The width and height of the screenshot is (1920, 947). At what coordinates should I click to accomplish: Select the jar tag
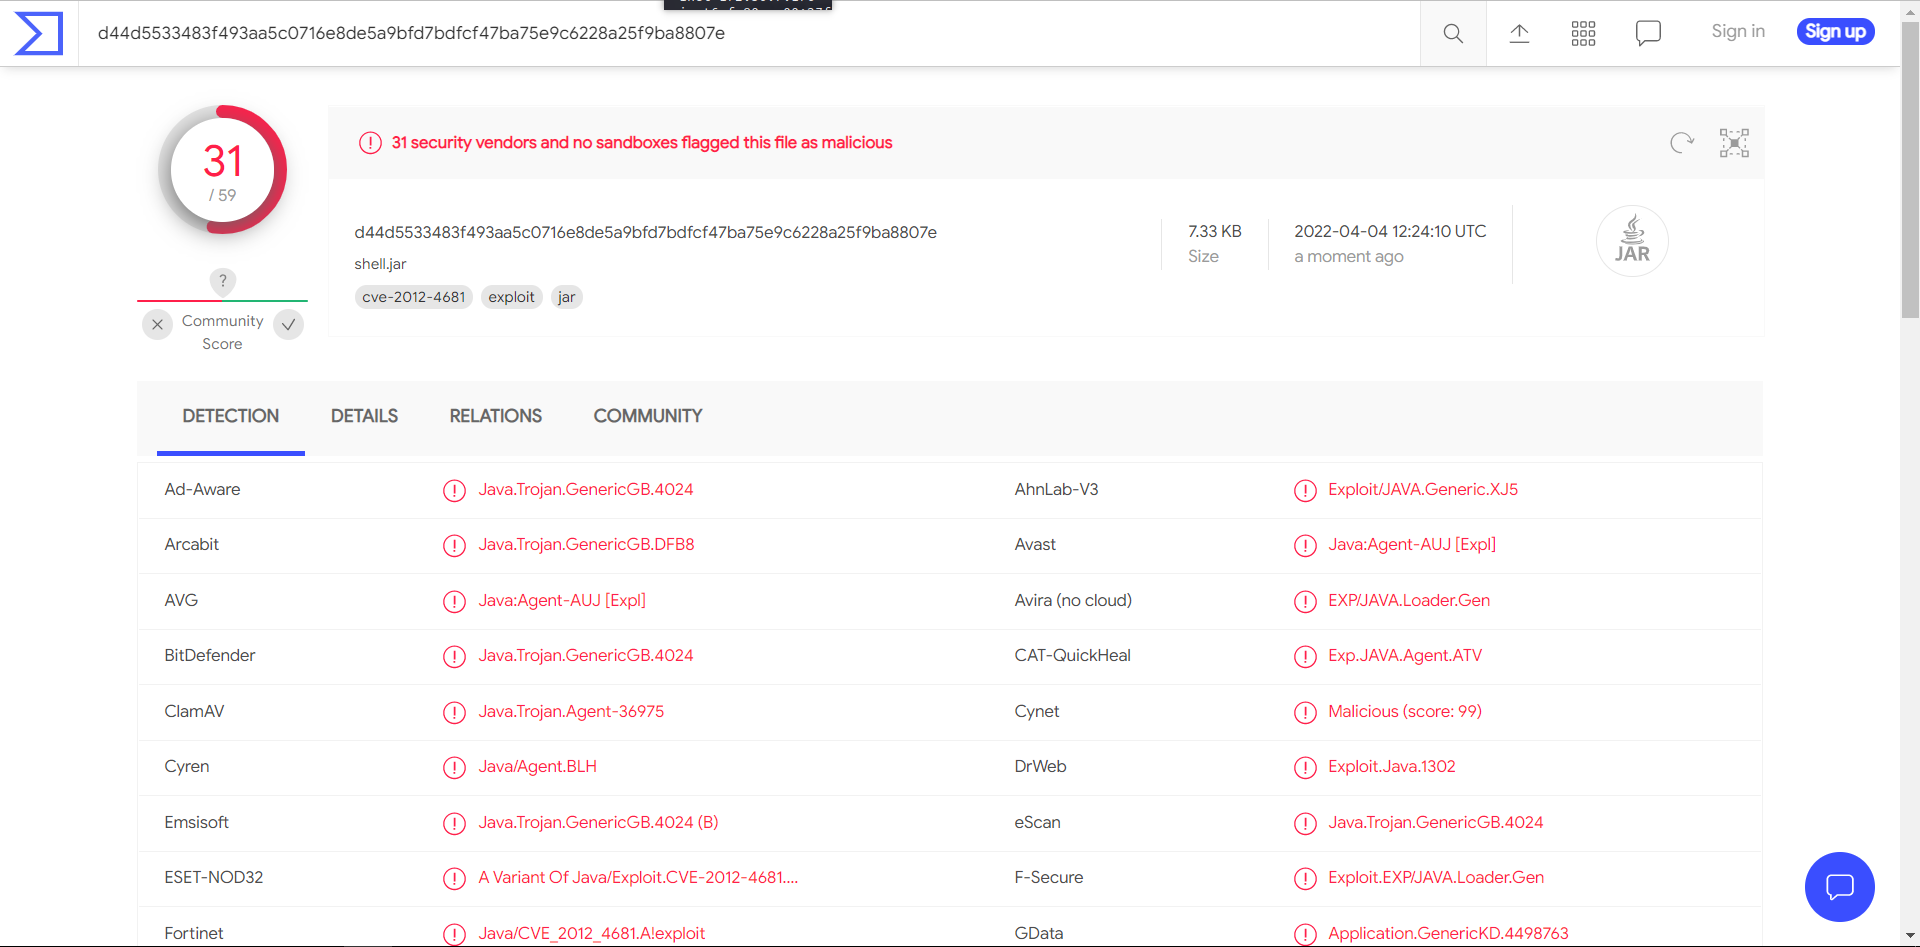pos(567,297)
